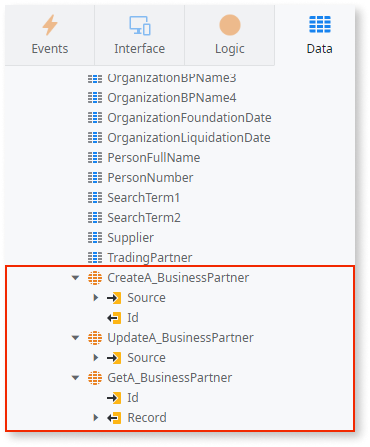The width and height of the screenshot is (370, 447).
Task: Click the UpdateA_BusinessPartner orange globe icon
Action: click(95, 338)
